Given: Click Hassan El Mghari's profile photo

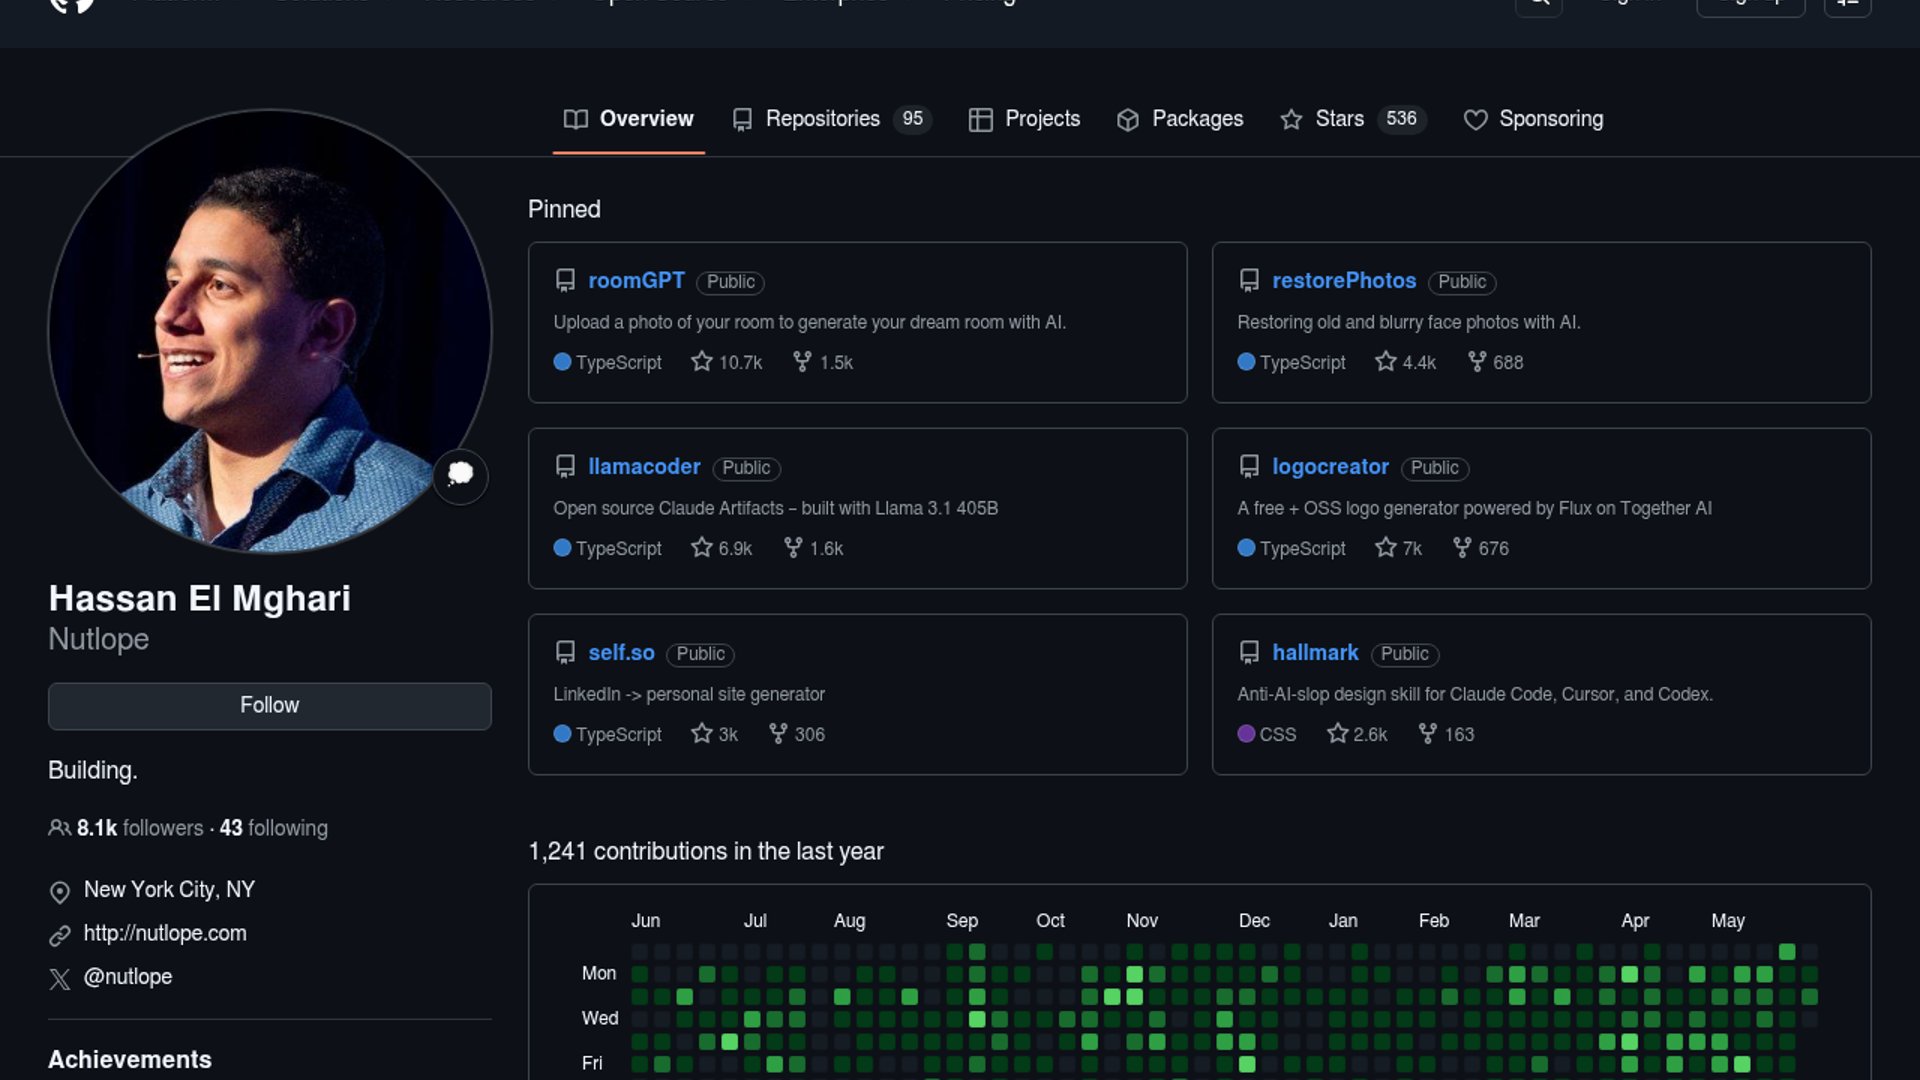Looking at the screenshot, I should 270,330.
